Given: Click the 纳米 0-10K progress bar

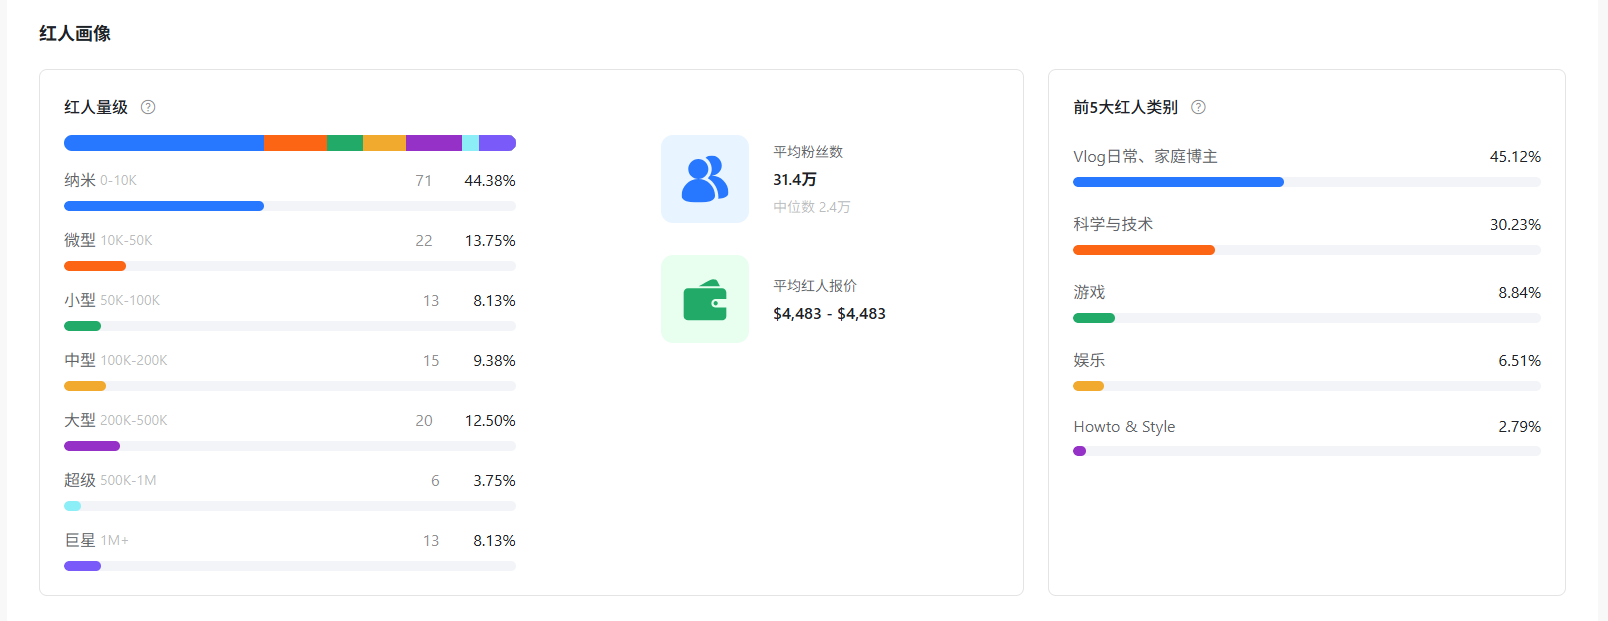Looking at the screenshot, I should [290, 206].
